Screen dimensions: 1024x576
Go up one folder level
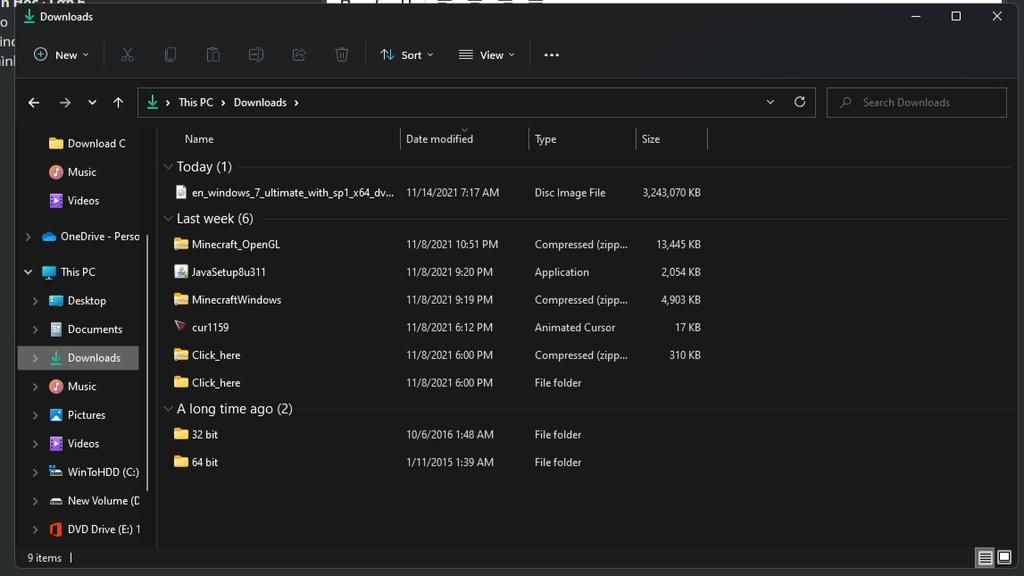[x=118, y=103]
